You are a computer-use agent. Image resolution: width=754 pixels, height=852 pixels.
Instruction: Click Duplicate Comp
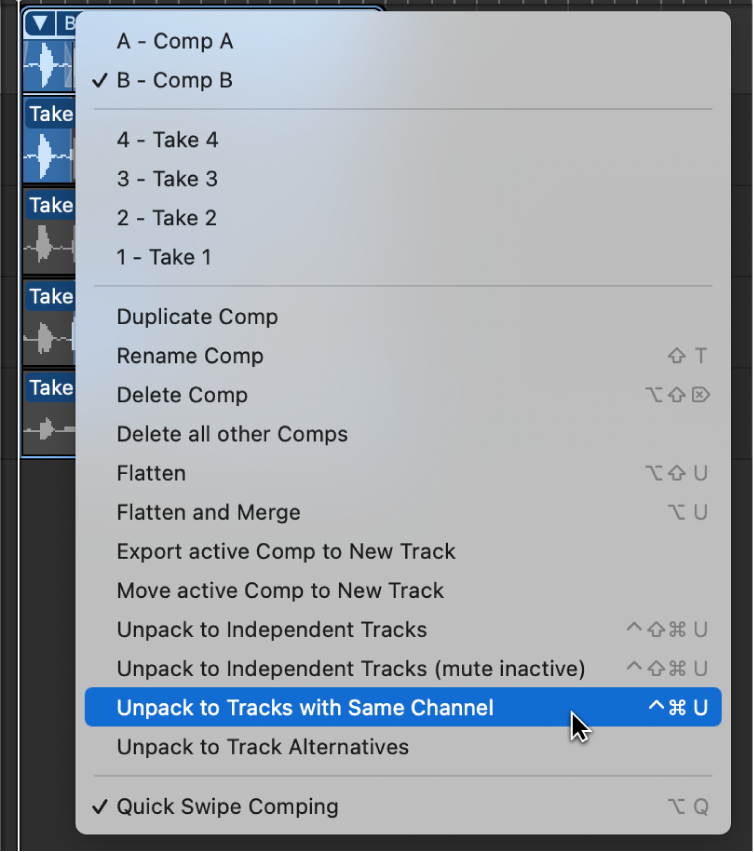(x=197, y=316)
